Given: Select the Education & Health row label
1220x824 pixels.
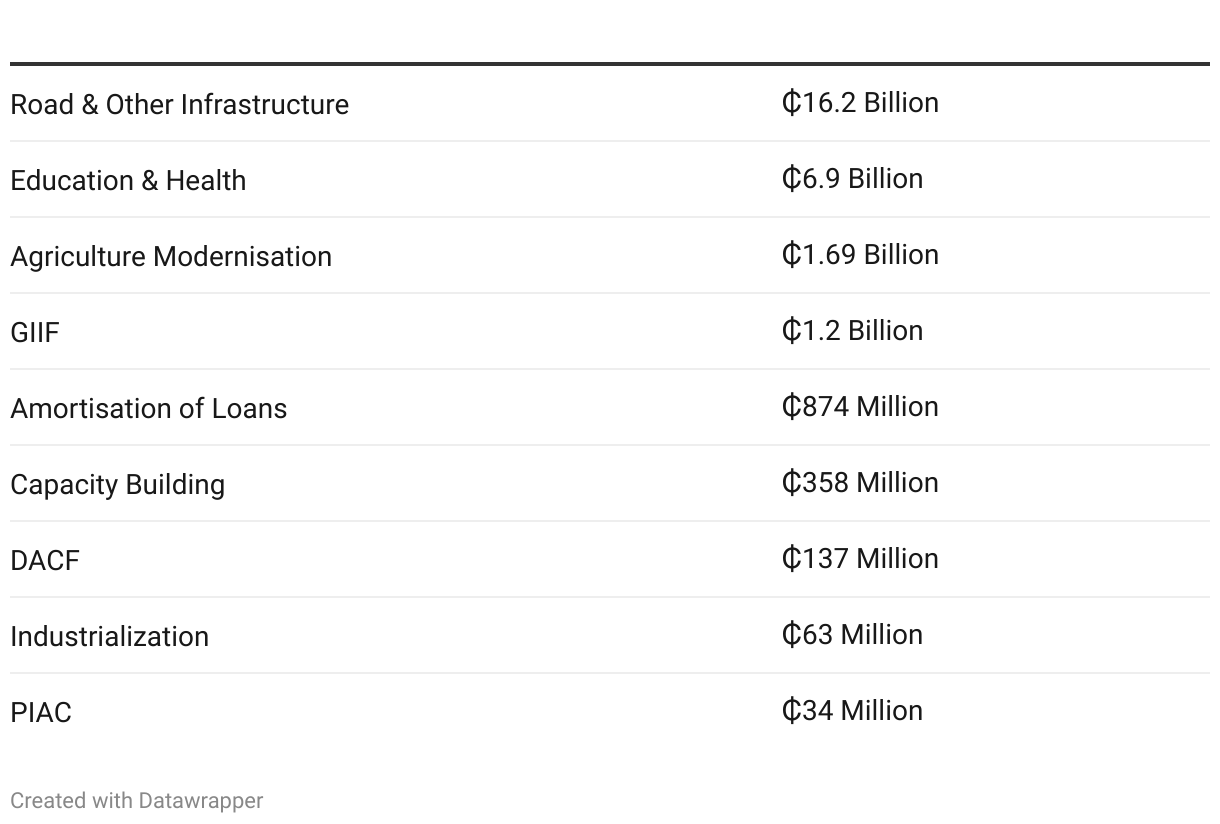Looking at the screenshot, I should point(128,180).
